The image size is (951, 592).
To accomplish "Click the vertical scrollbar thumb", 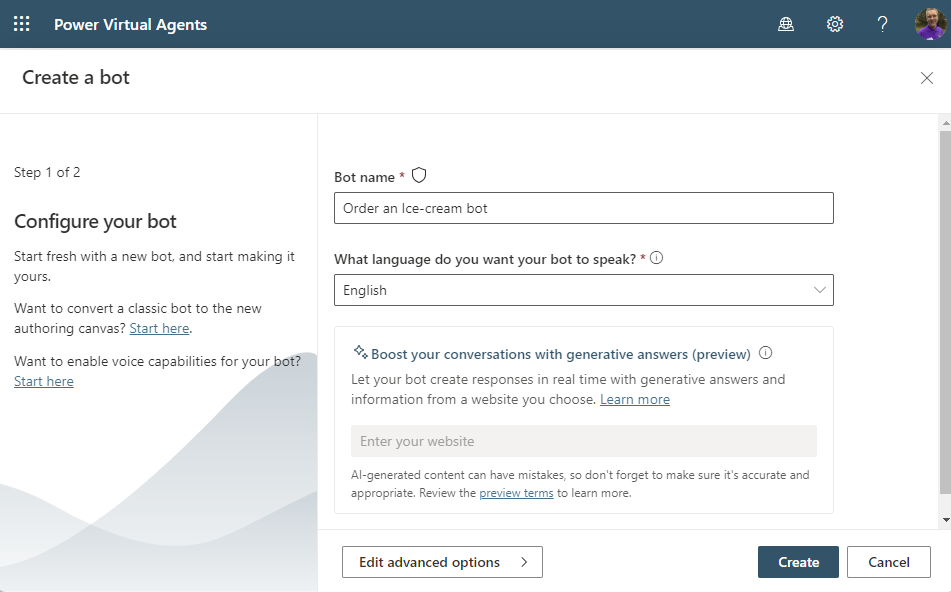I will pos(946,312).
